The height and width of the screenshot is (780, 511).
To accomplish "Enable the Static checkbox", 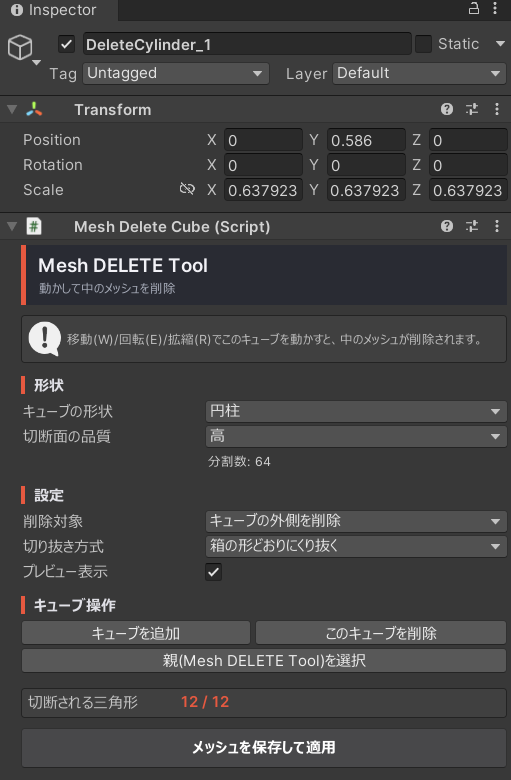I will 423,44.
